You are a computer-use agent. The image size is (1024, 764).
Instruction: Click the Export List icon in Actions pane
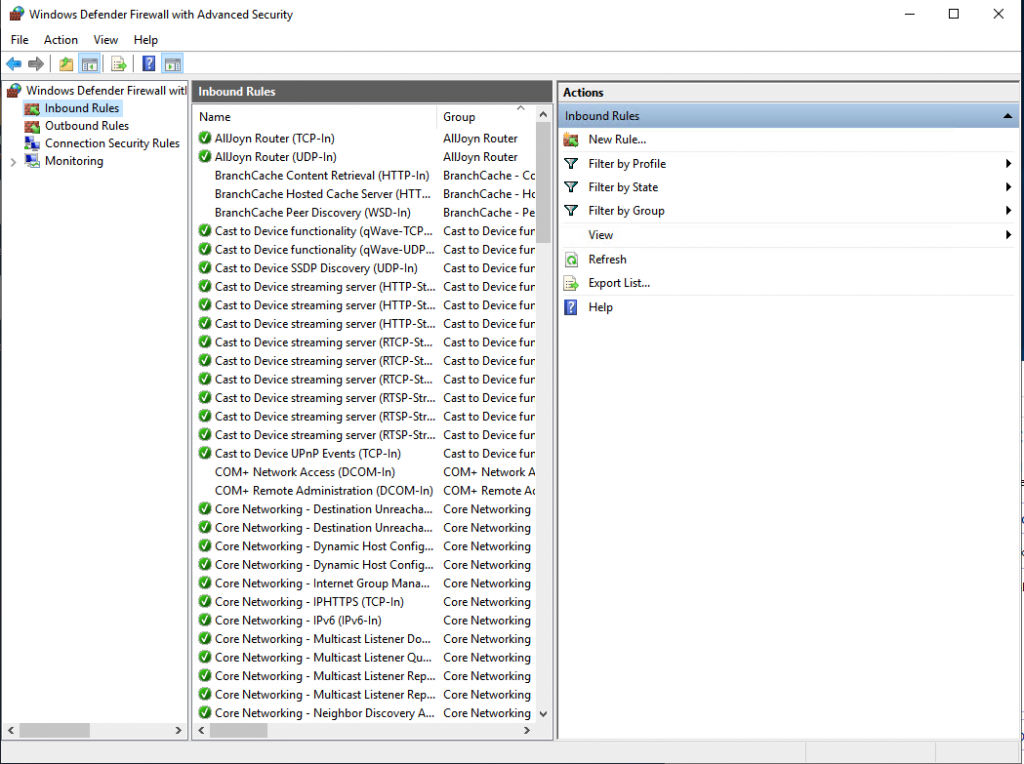[x=571, y=283]
